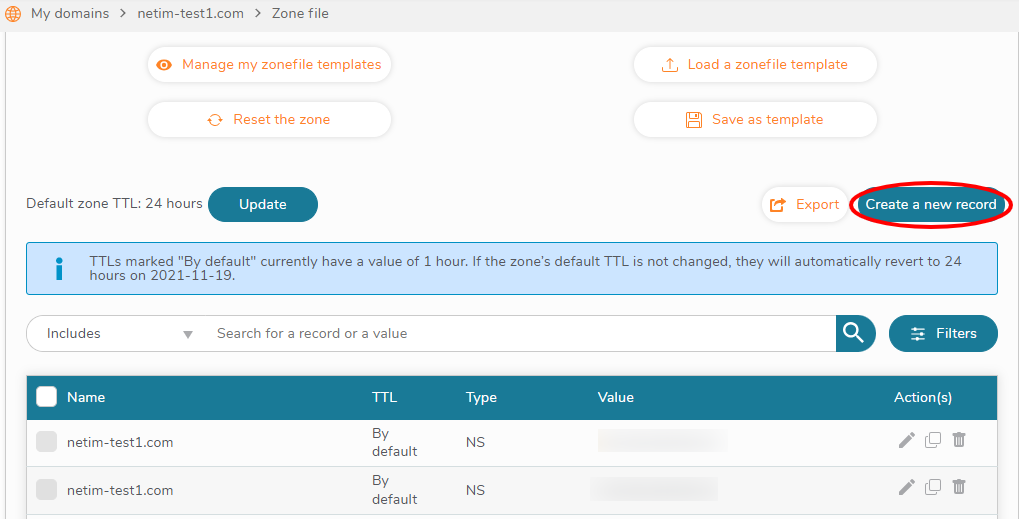
Task: Click Manage my zonefile templates
Action: (x=269, y=65)
